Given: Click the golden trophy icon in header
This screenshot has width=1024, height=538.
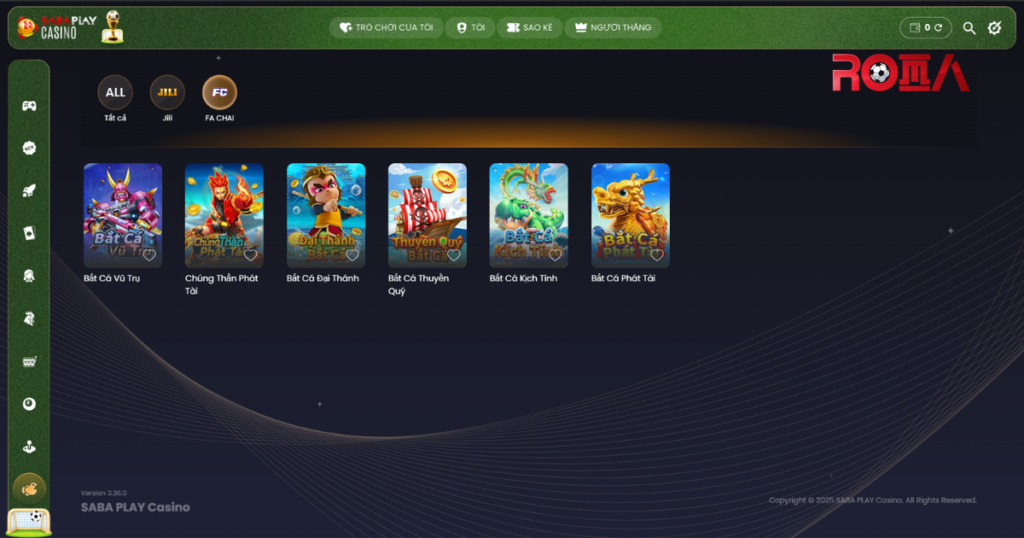Looking at the screenshot, I should coord(113,27).
